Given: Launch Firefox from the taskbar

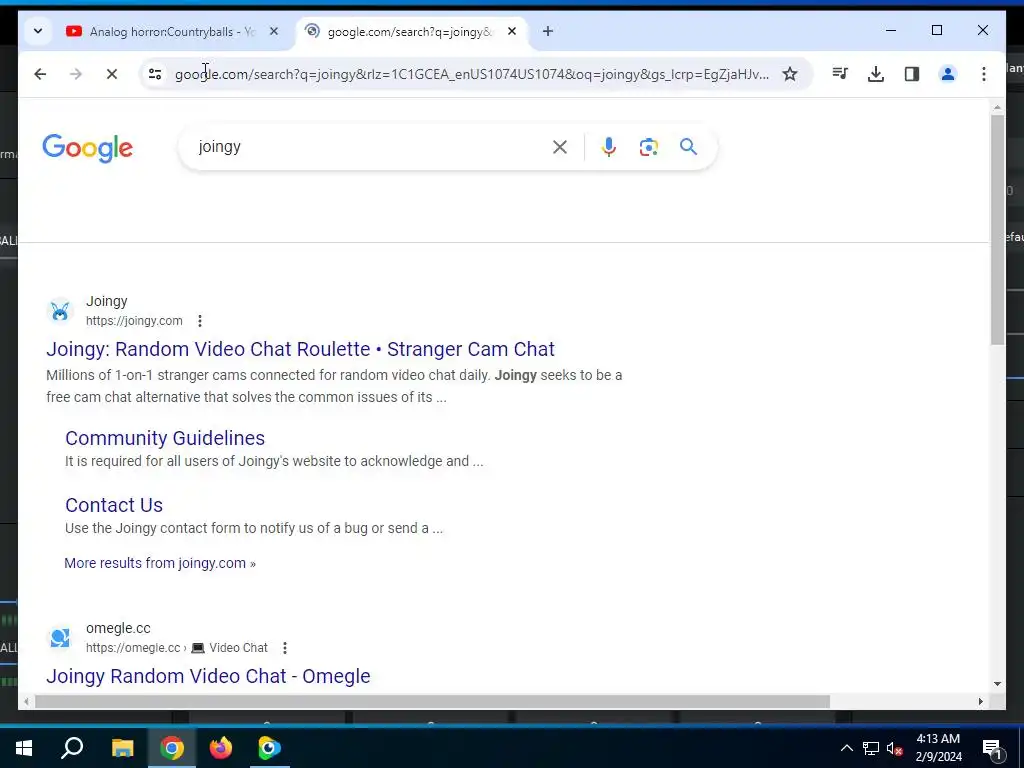Looking at the screenshot, I should [221, 748].
